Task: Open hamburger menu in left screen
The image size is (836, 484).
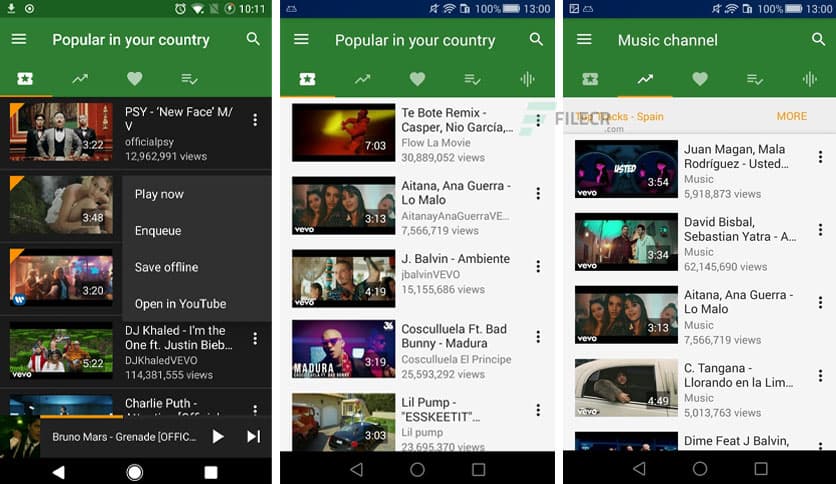Action: [19, 39]
